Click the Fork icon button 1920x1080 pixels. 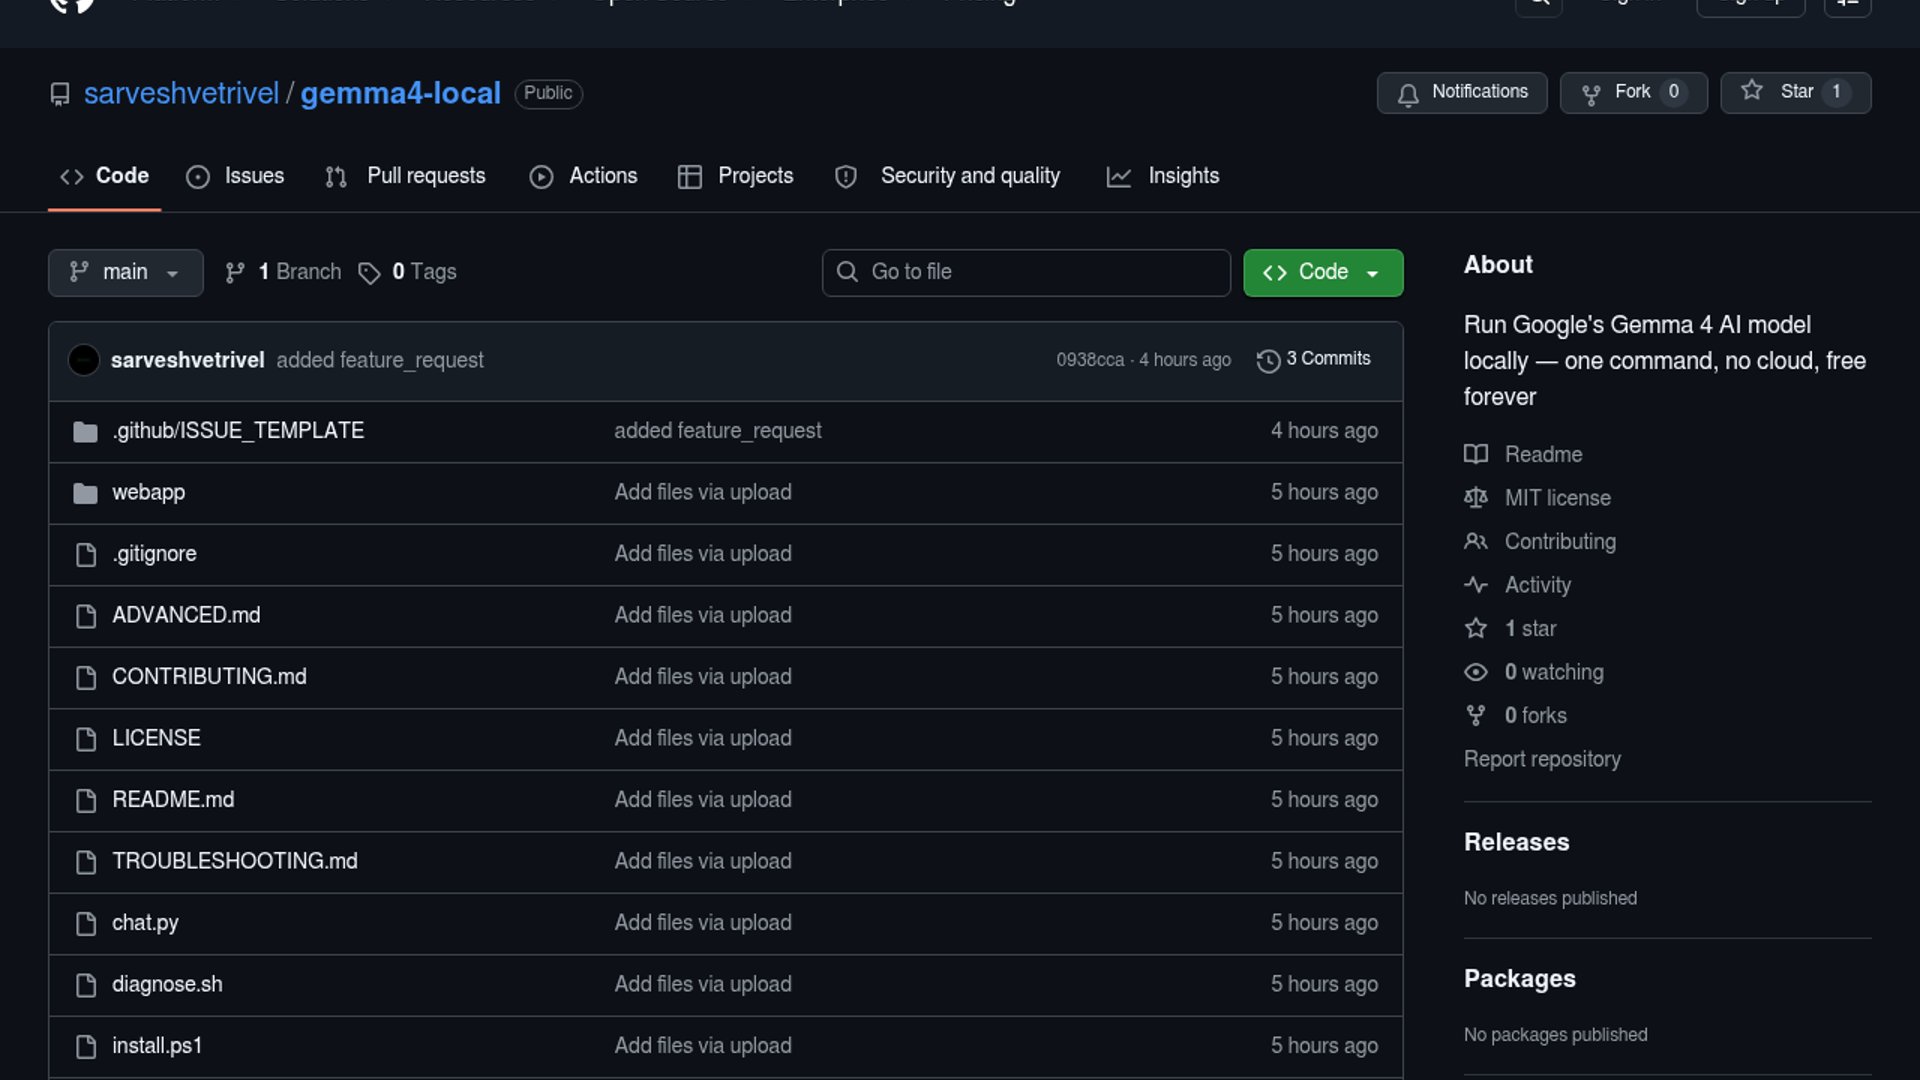point(1591,94)
